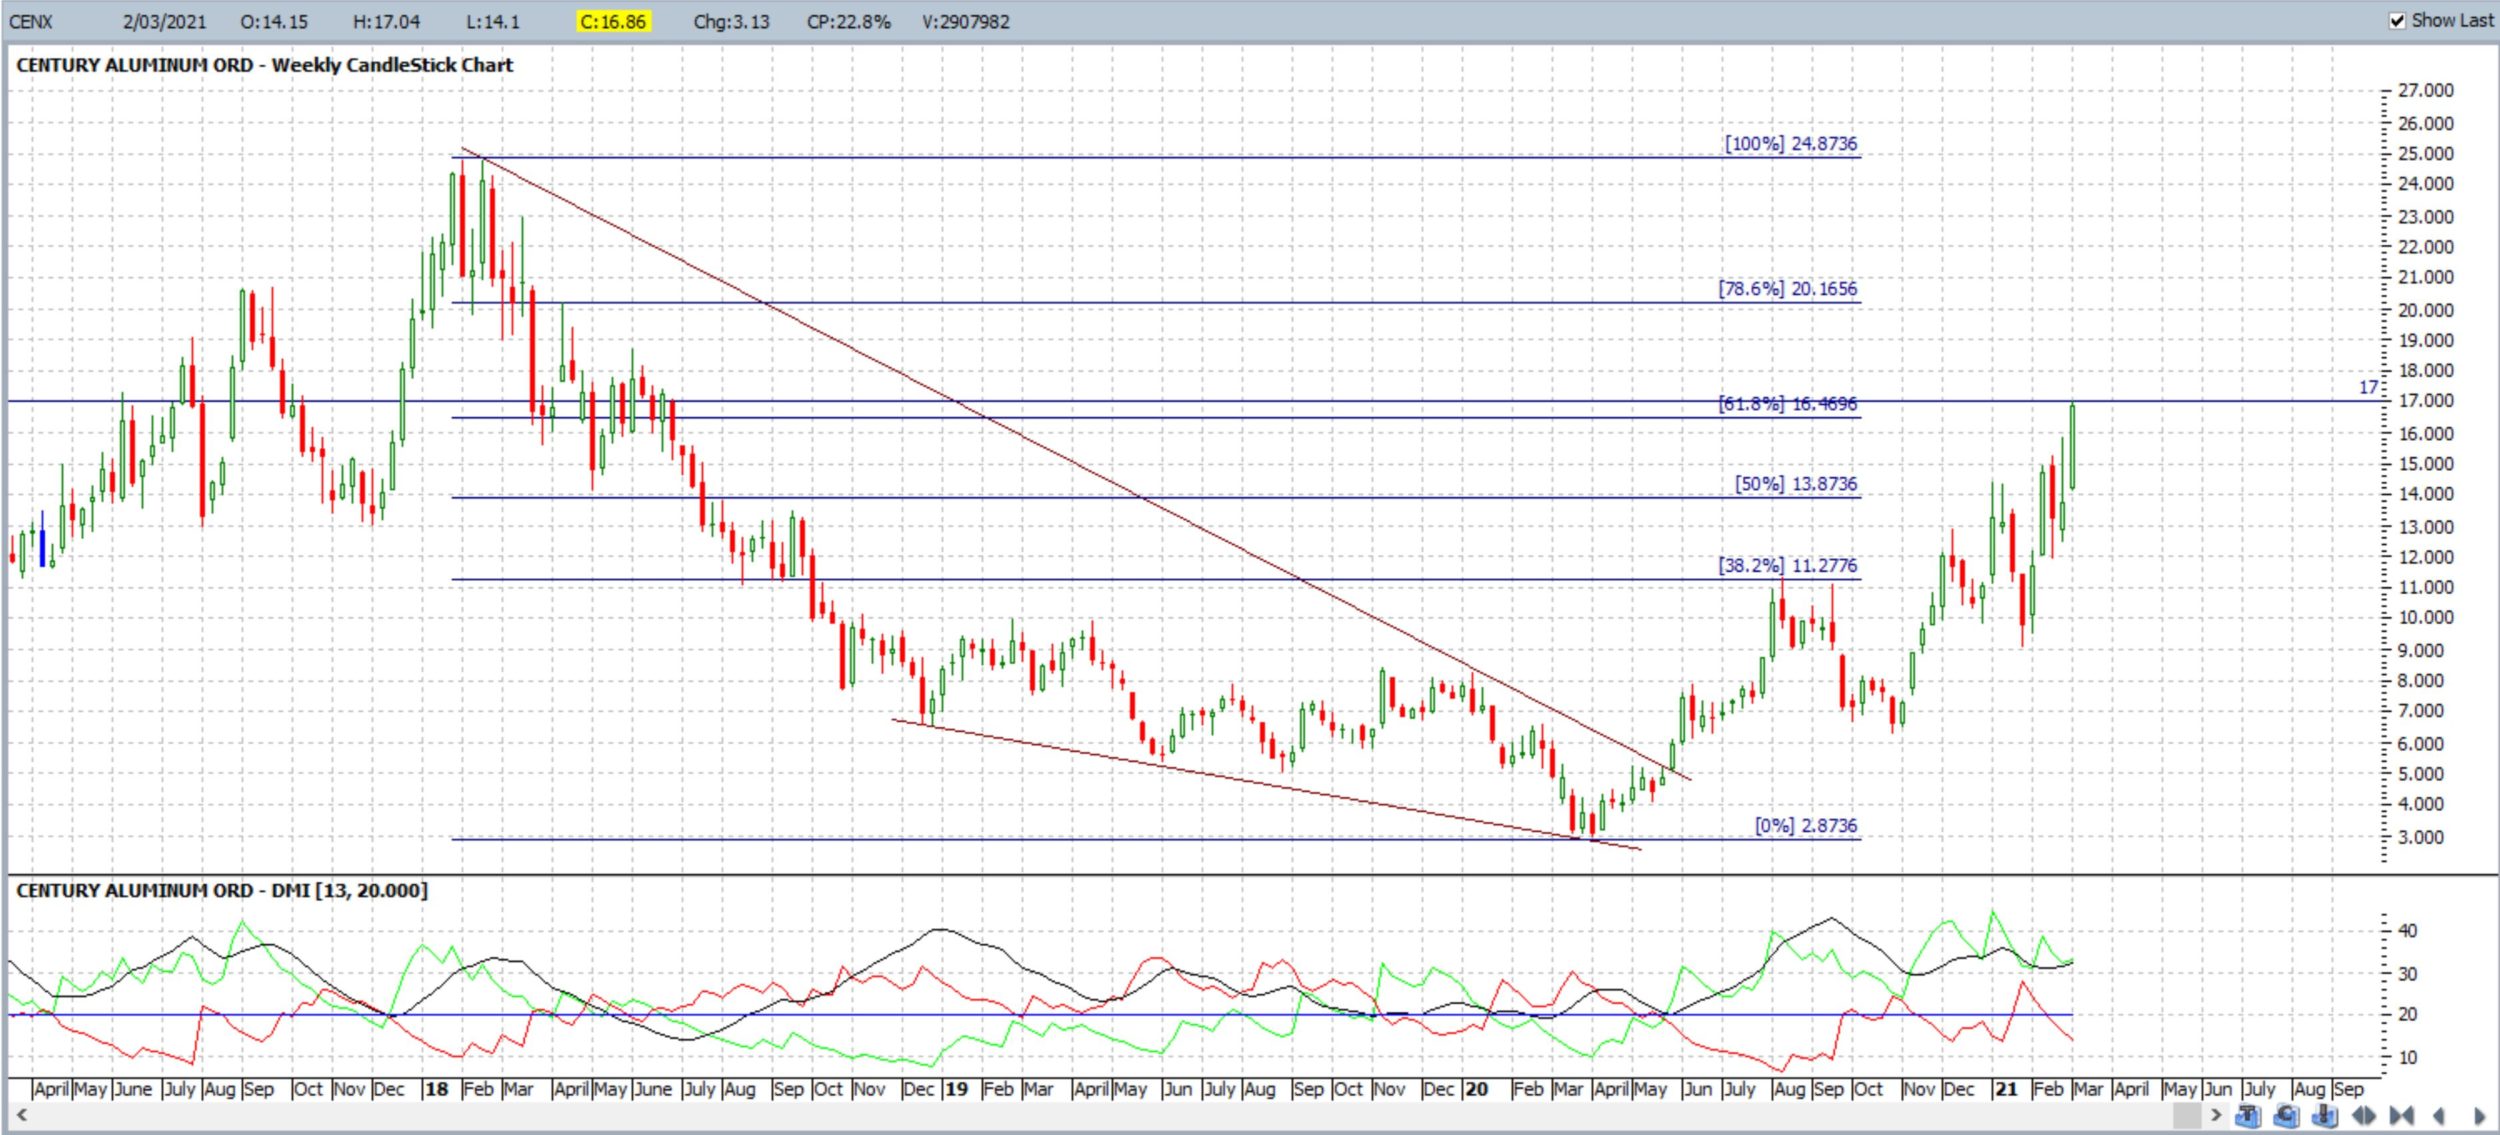
Task: Click the [100%] 24.8736 Fibonacci label
Action: (x=1790, y=143)
